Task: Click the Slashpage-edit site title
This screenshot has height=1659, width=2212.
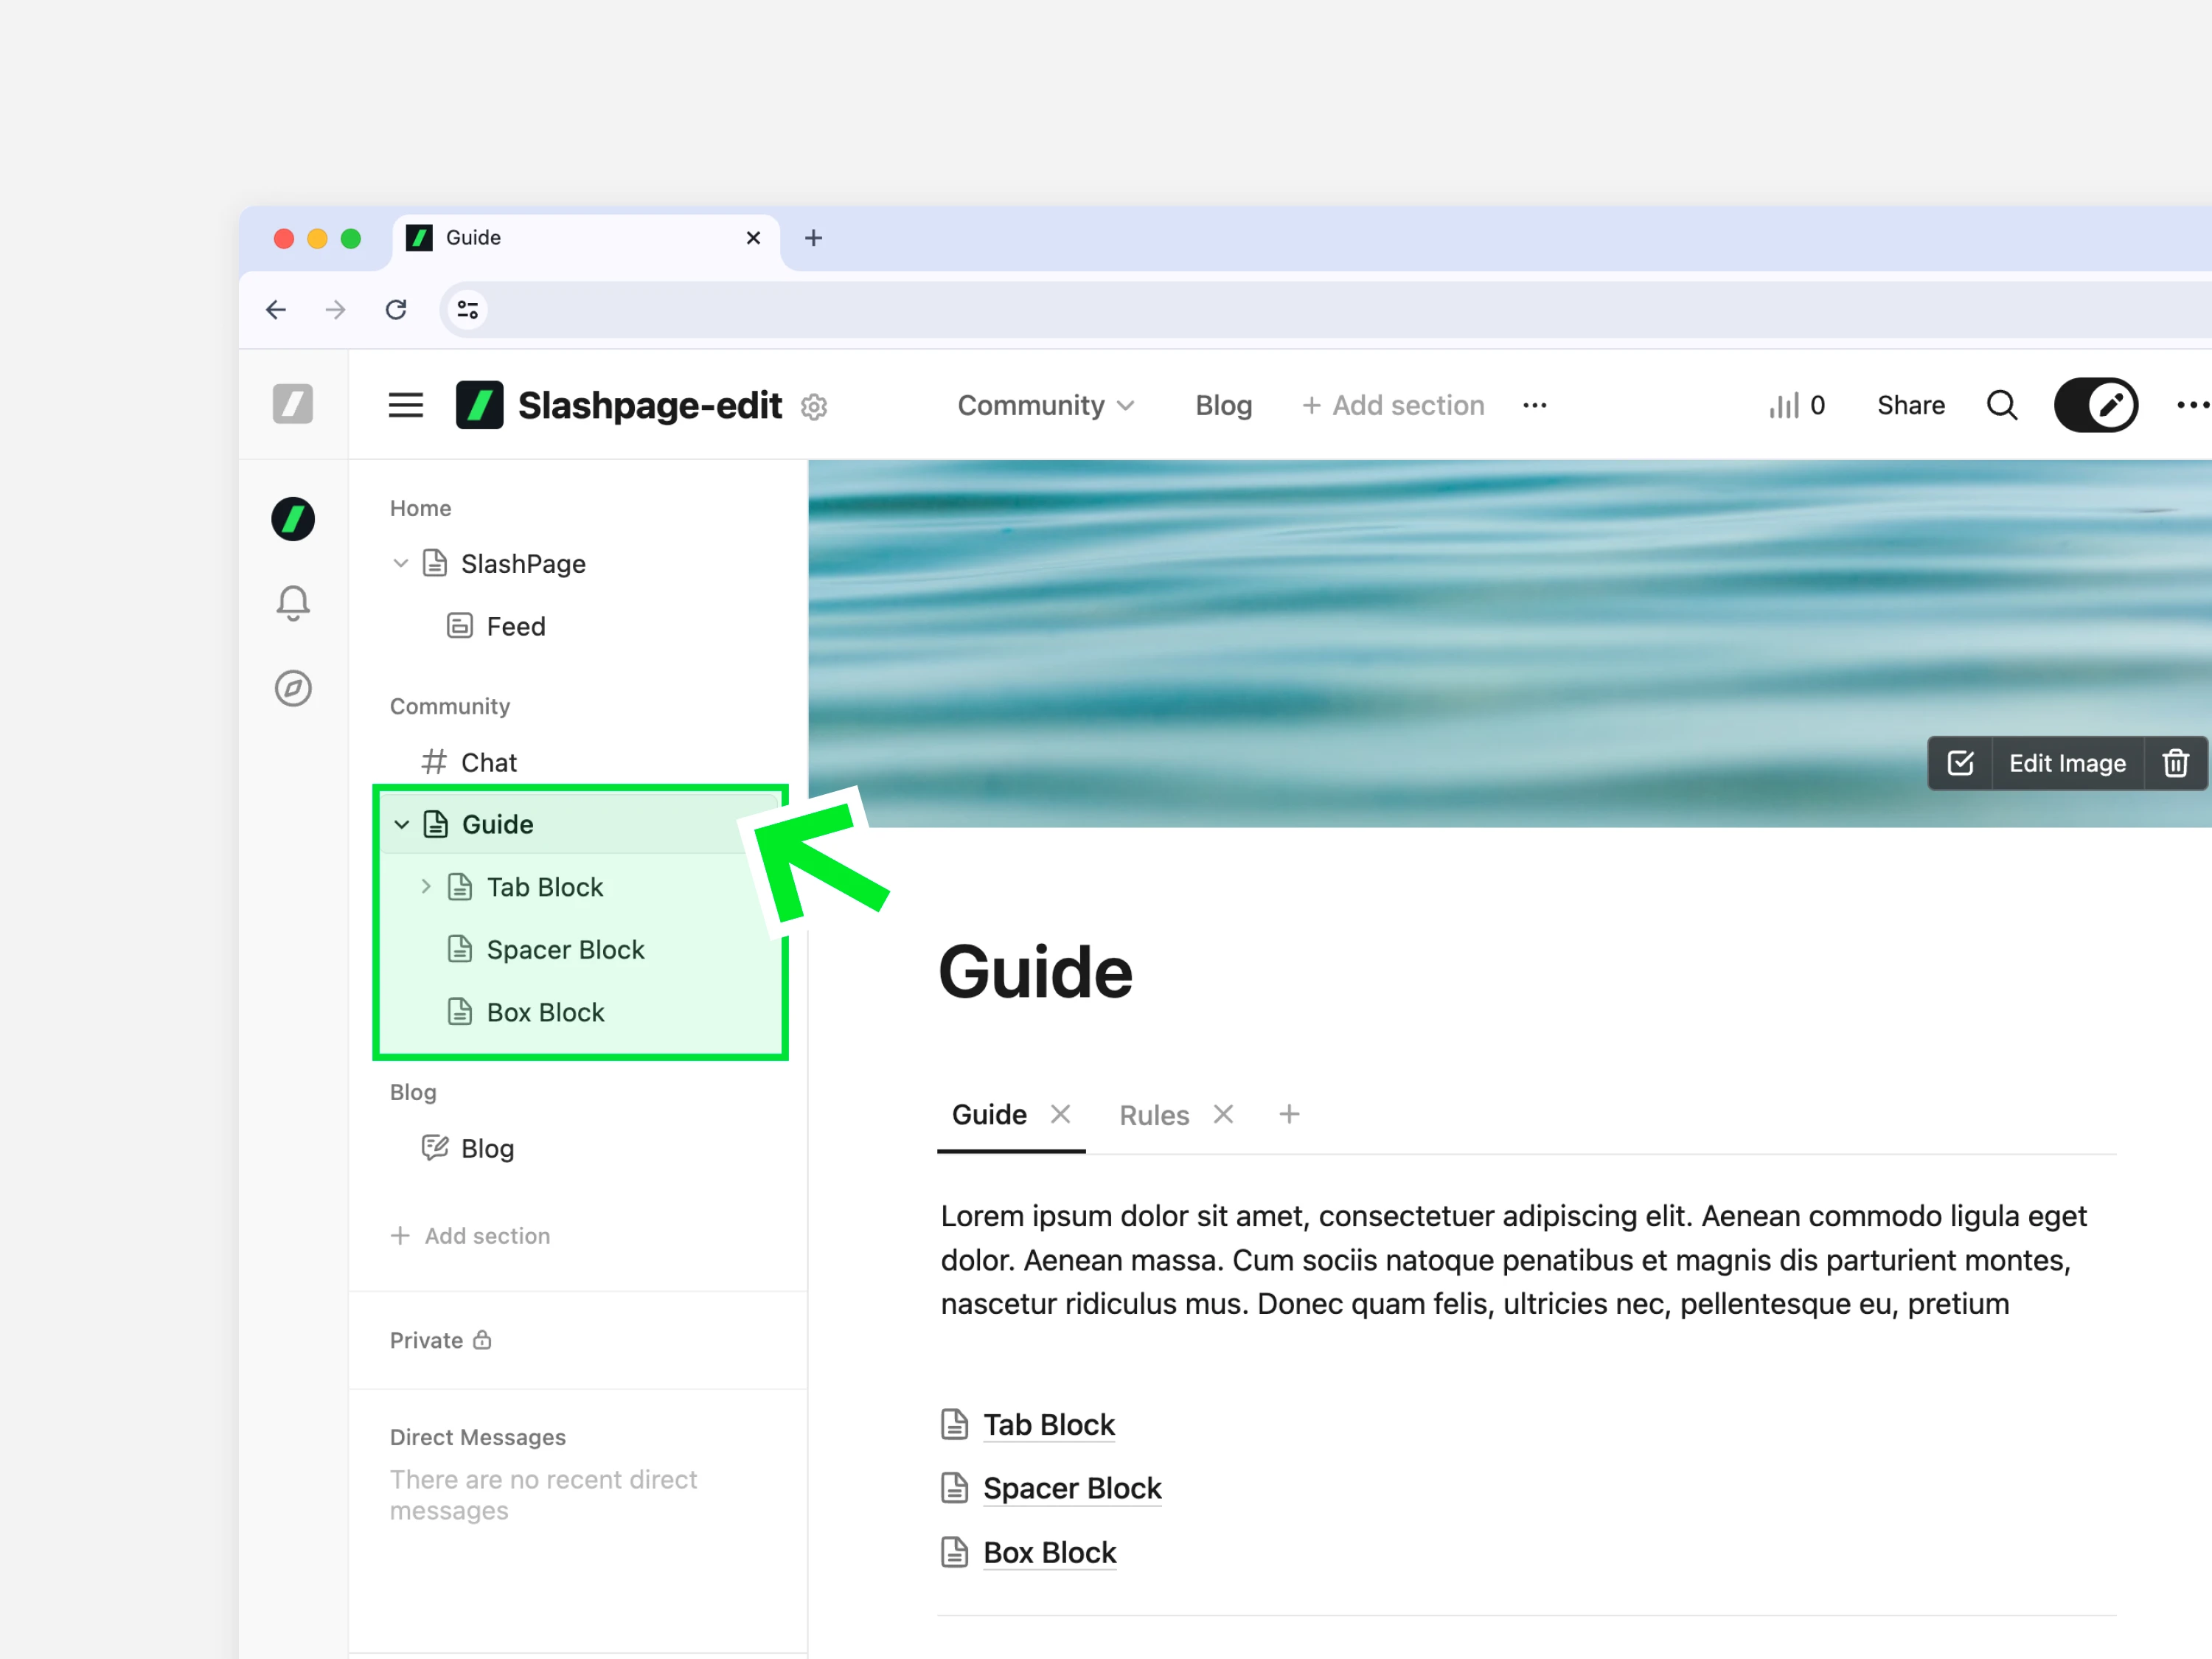Action: (x=650, y=405)
